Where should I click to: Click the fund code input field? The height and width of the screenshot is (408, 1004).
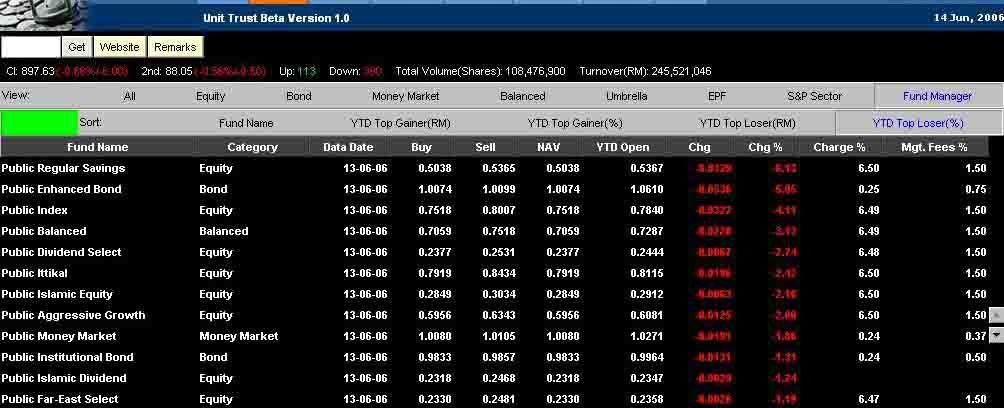(x=31, y=47)
